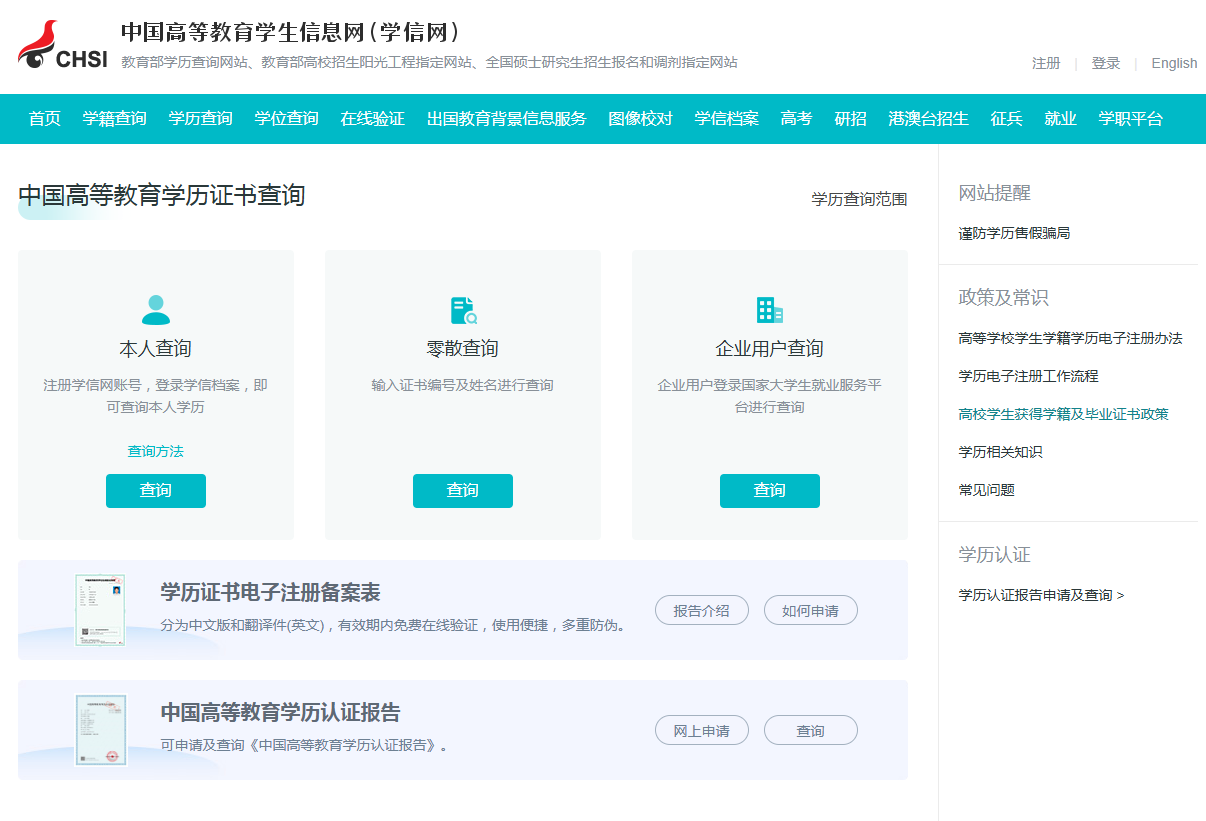Screen dimensions: 1206x821
Task: Click the CHSI logo icon
Action: (62, 46)
